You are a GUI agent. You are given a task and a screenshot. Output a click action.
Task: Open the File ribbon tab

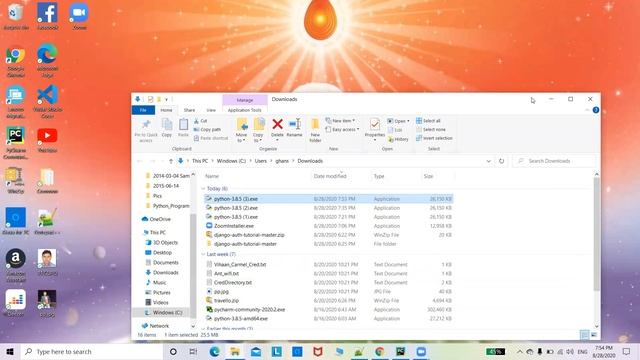click(x=143, y=110)
